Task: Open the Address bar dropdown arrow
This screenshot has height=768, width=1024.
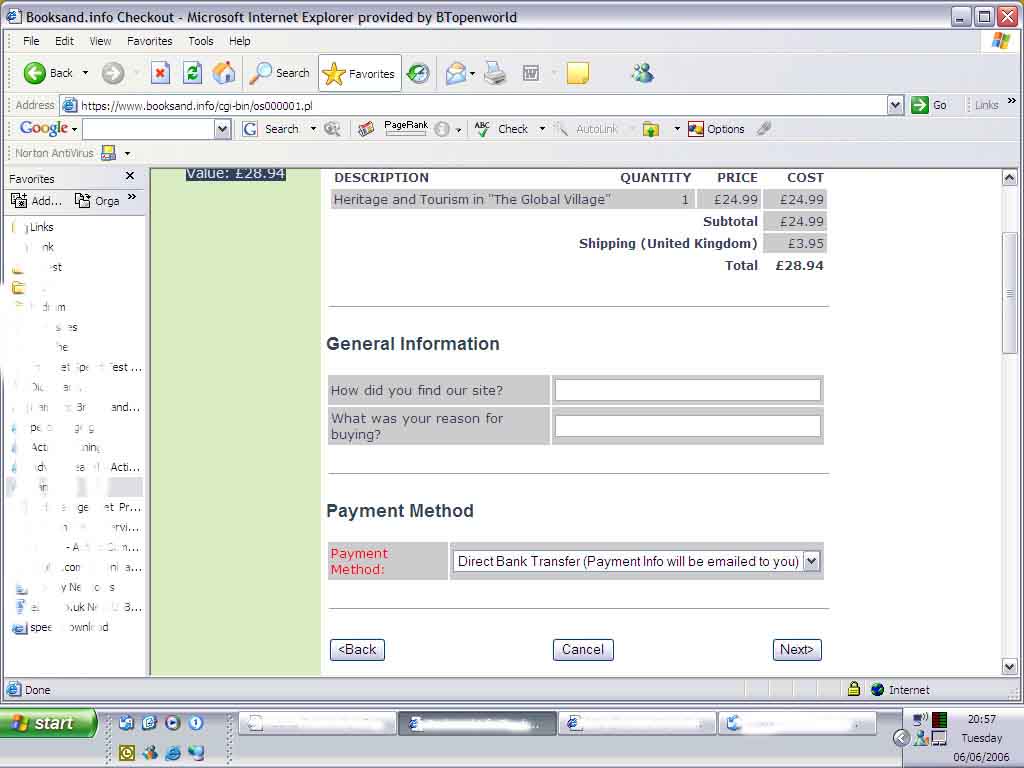Action: pyautogui.click(x=895, y=105)
